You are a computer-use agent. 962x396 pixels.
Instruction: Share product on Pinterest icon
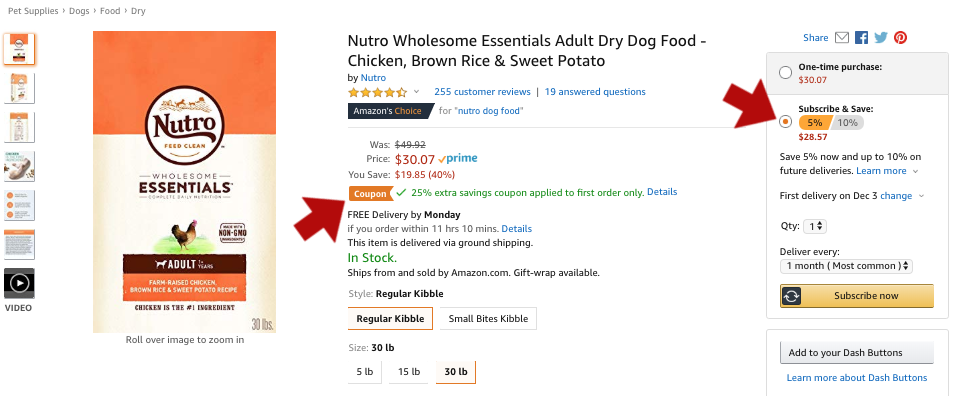[x=900, y=37]
